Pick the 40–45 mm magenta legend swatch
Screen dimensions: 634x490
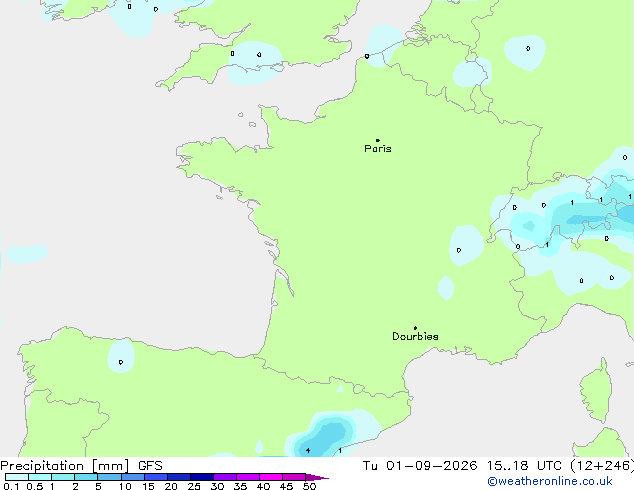click(x=271, y=477)
